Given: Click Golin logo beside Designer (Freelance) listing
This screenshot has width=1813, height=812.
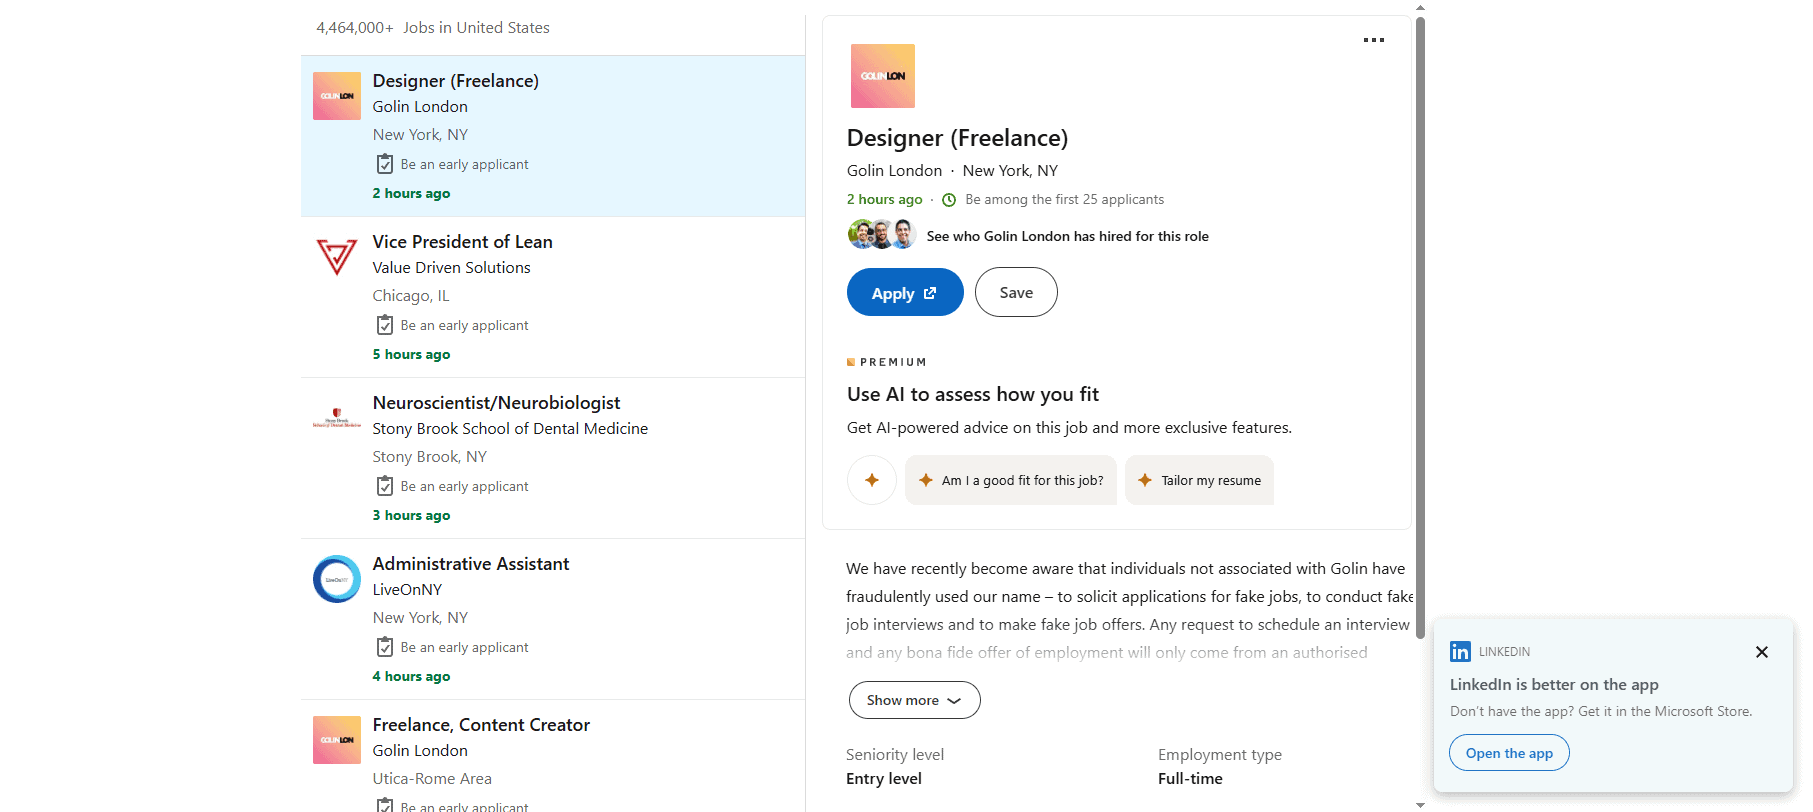Looking at the screenshot, I should point(337,96).
